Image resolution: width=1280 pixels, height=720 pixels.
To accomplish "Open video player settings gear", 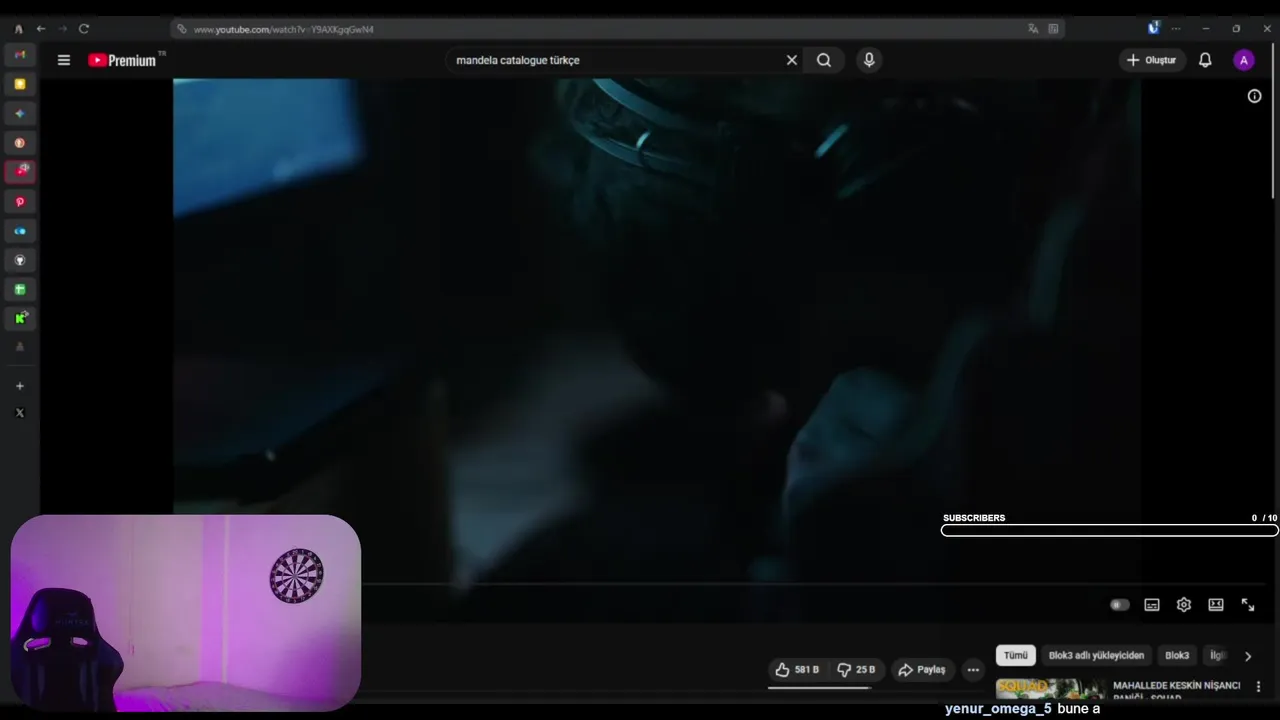I will point(1184,605).
